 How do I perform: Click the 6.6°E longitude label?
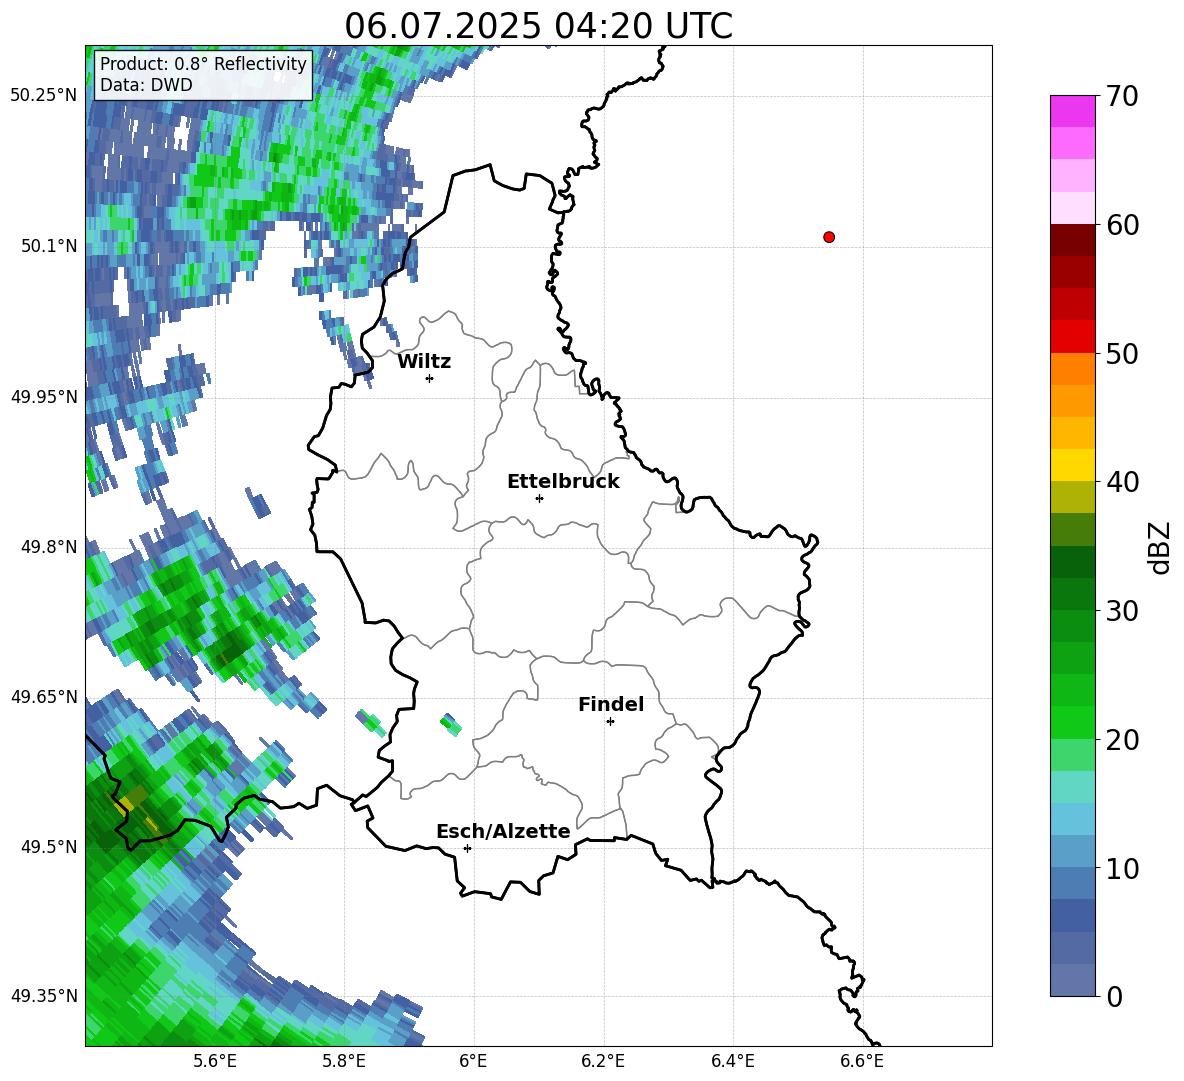pyautogui.click(x=862, y=1061)
